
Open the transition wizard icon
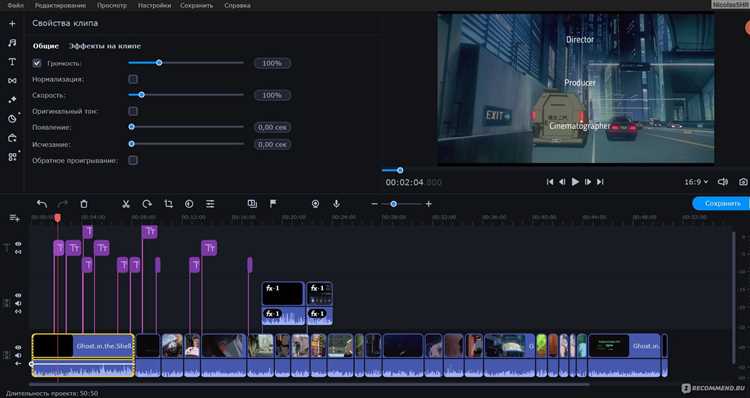pyautogui.click(x=252, y=204)
